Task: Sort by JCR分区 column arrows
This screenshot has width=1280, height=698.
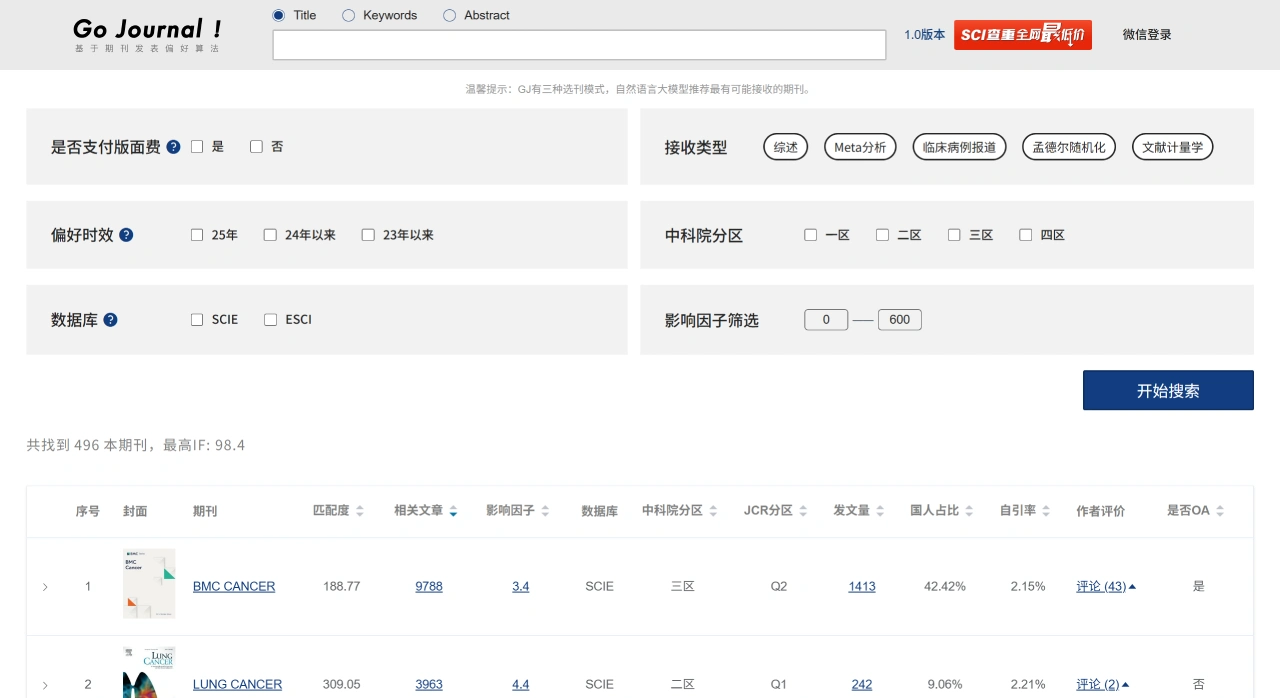Action: click(803, 511)
